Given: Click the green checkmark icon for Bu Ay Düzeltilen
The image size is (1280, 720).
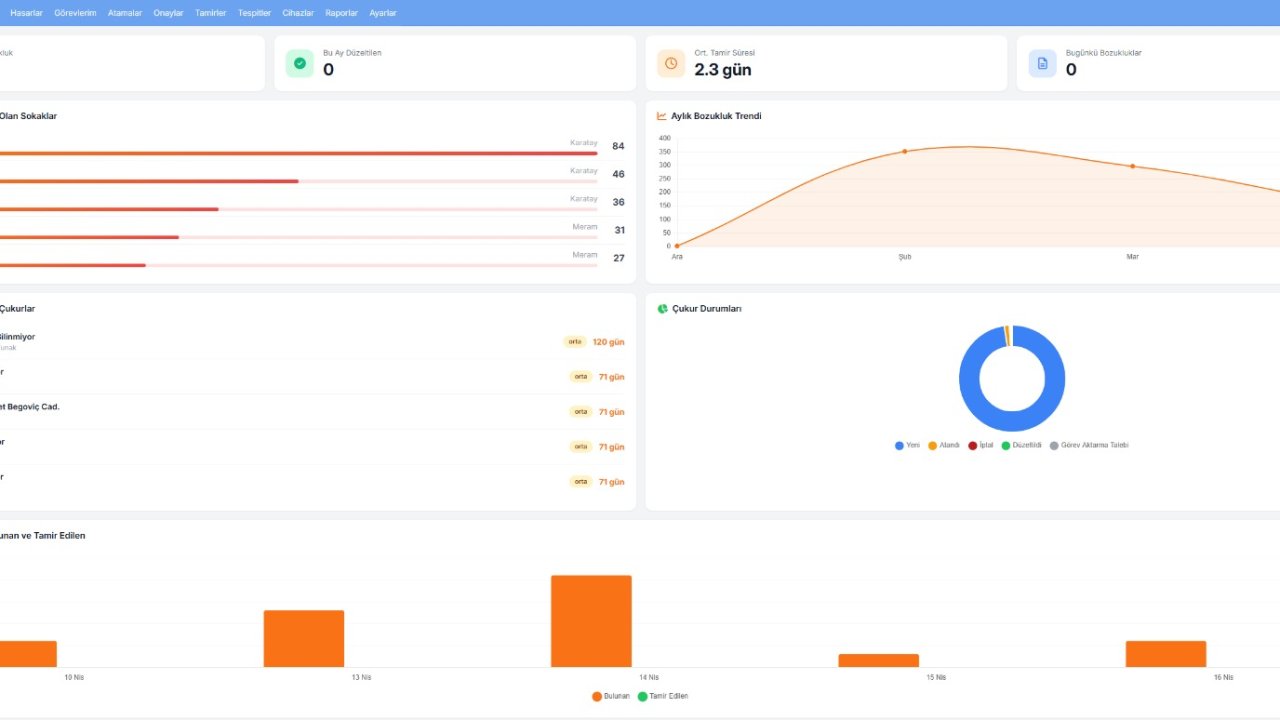Looking at the screenshot, I should (299, 63).
